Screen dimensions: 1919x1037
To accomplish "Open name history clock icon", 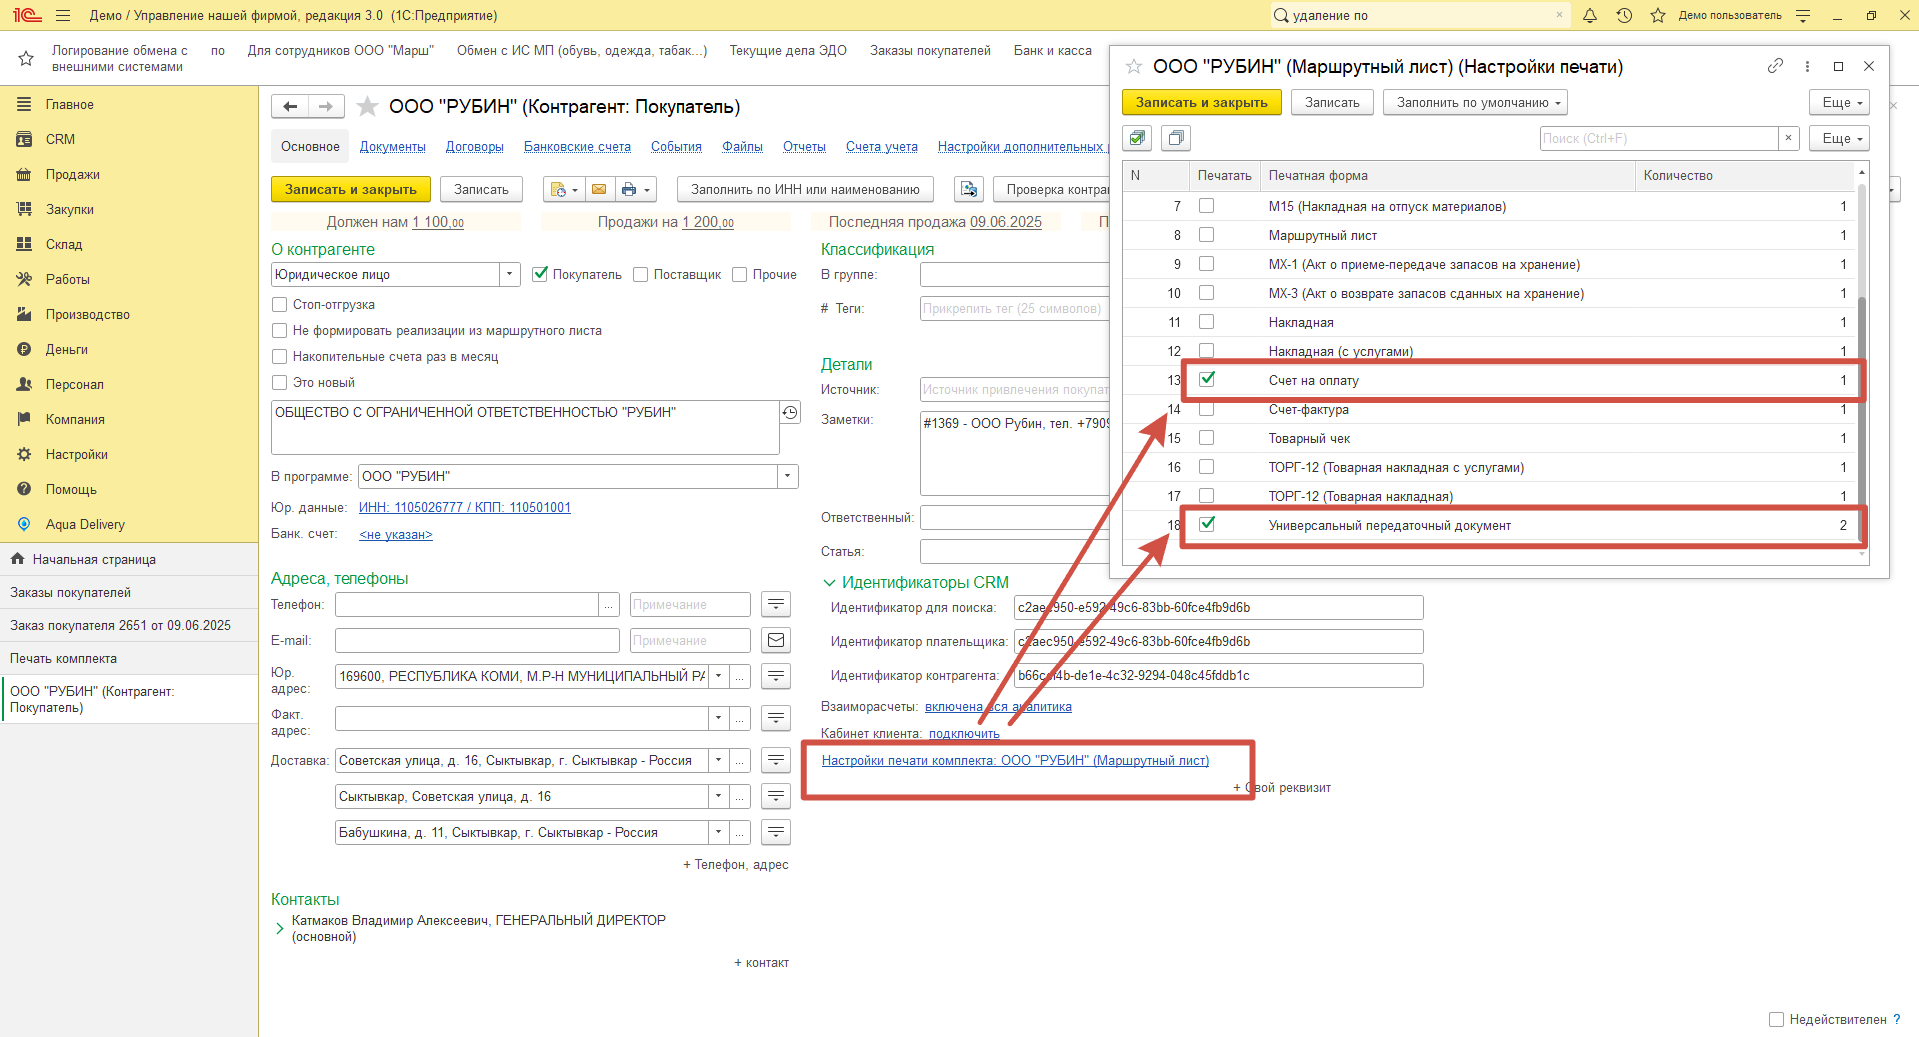I will pyautogui.click(x=790, y=412).
